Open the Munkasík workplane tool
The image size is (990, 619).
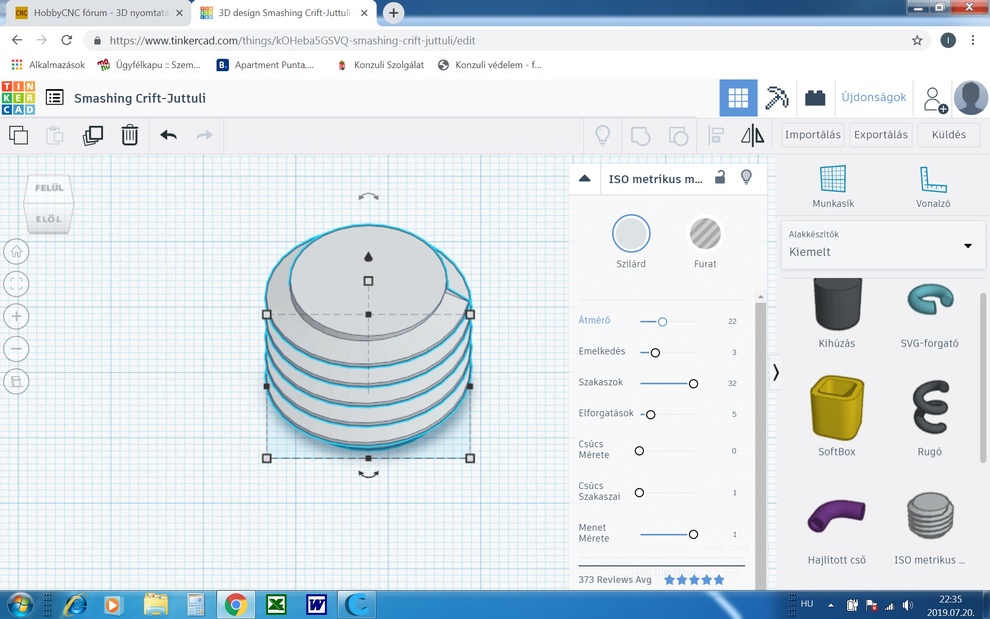point(832,185)
